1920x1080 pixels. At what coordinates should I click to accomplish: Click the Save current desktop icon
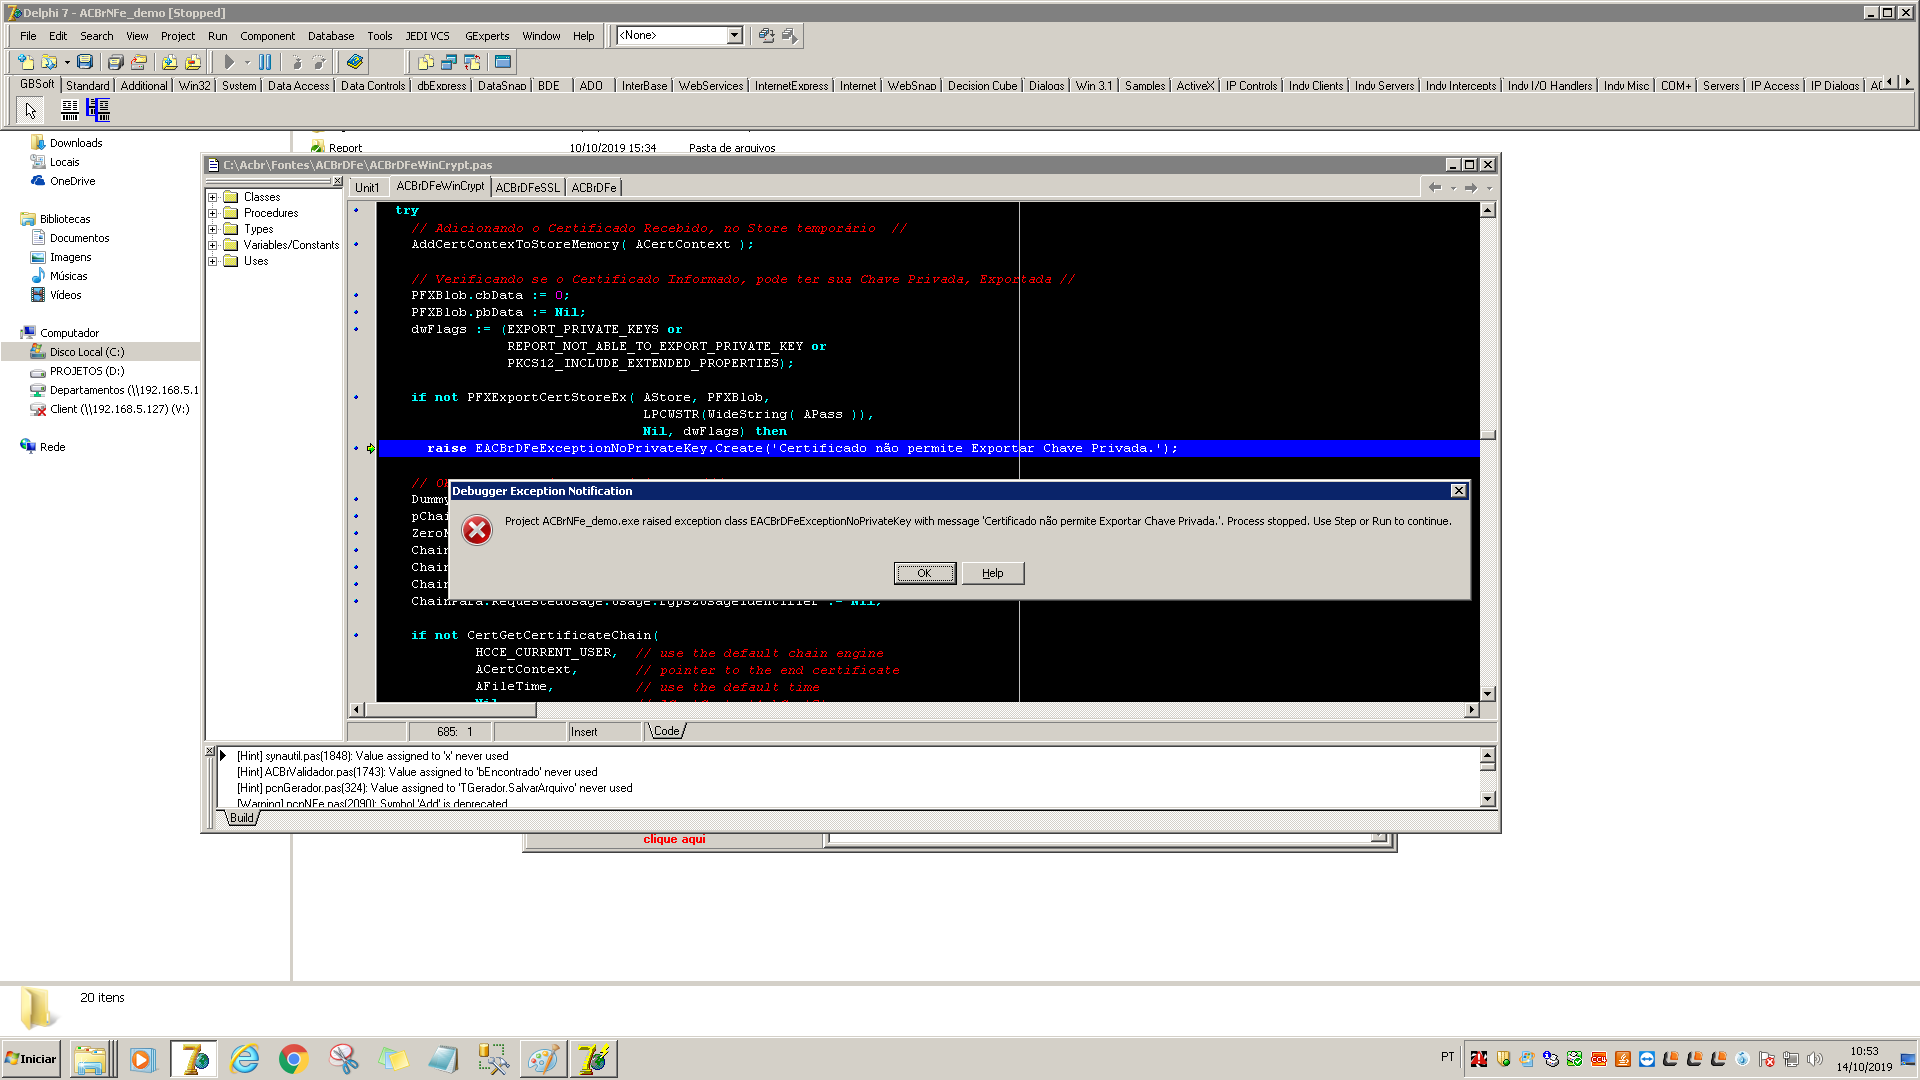[766, 36]
